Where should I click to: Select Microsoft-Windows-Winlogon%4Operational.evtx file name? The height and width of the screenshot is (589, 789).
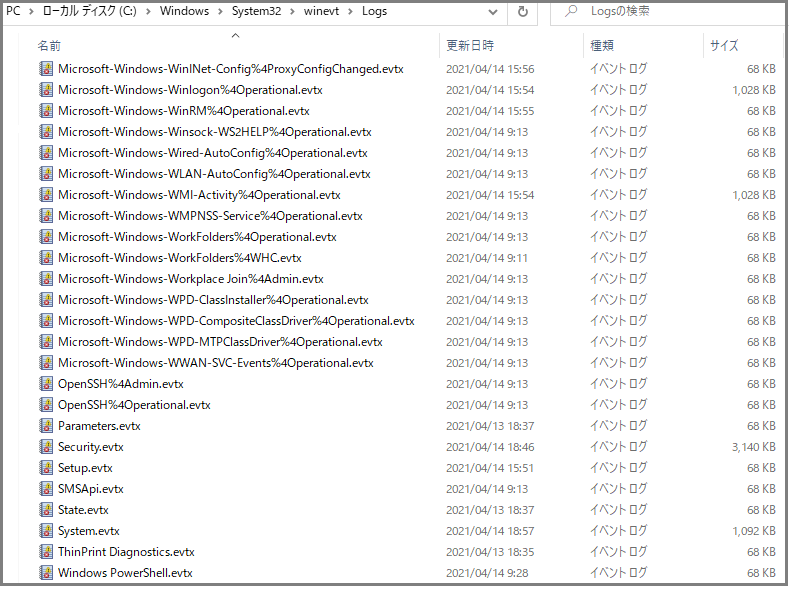190,90
